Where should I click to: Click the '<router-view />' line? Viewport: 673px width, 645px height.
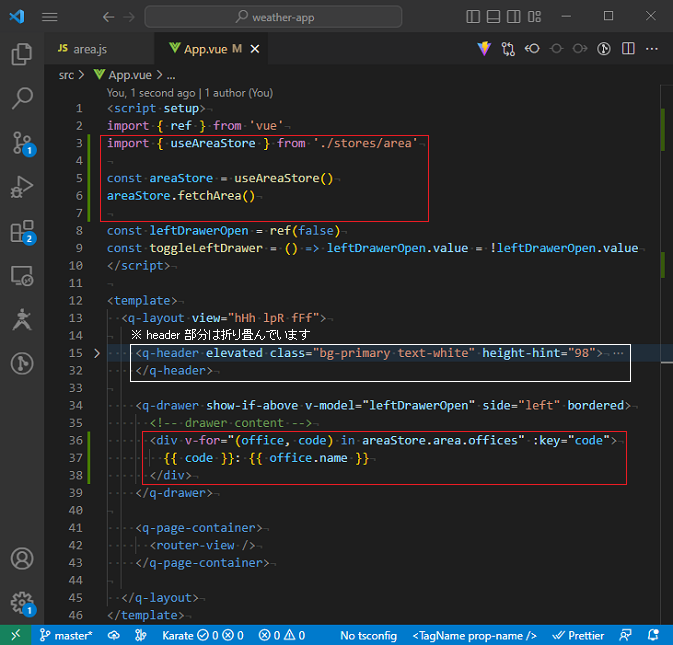pos(203,545)
